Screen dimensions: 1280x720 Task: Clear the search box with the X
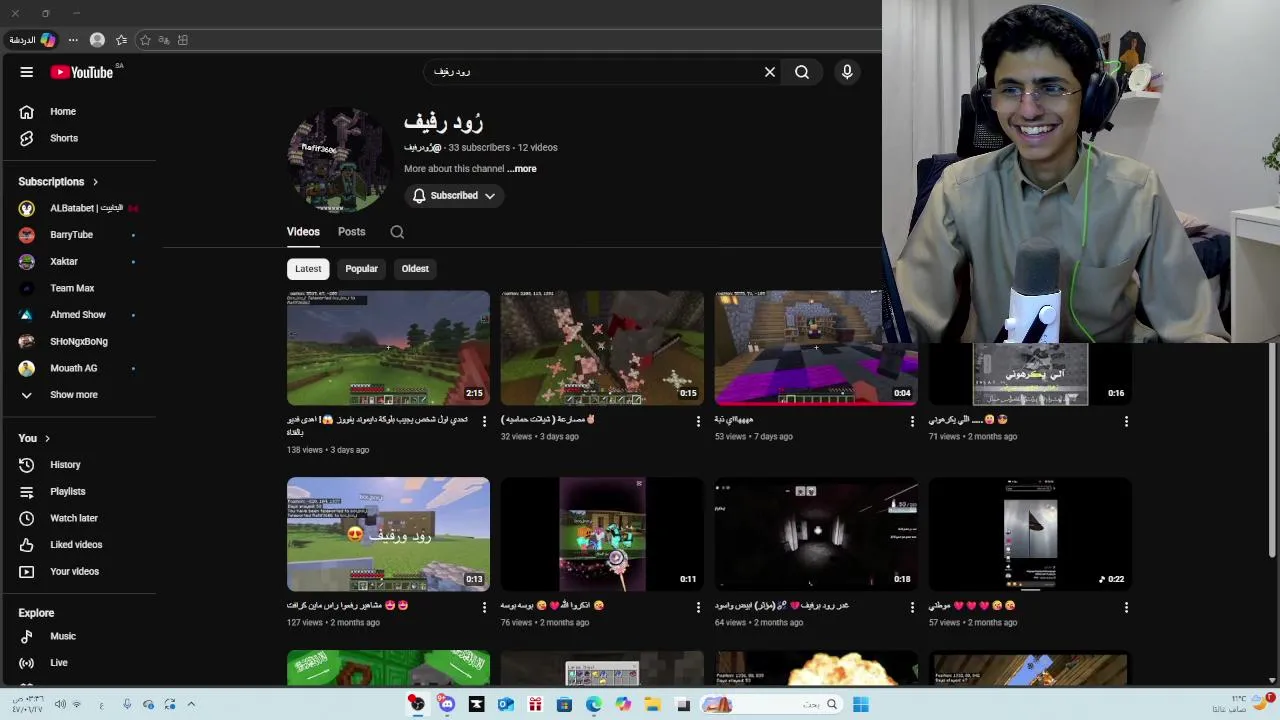[x=770, y=72]
